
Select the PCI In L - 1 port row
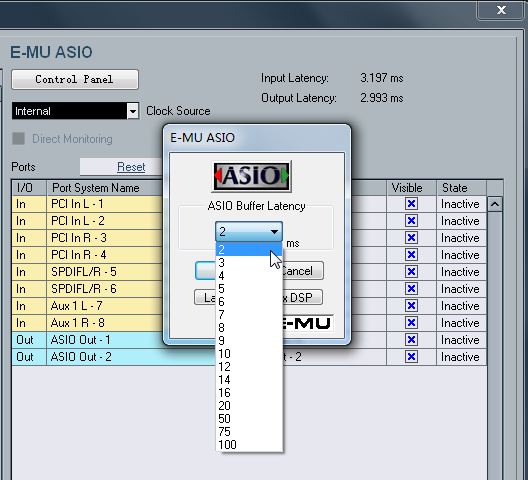point(249,204)
